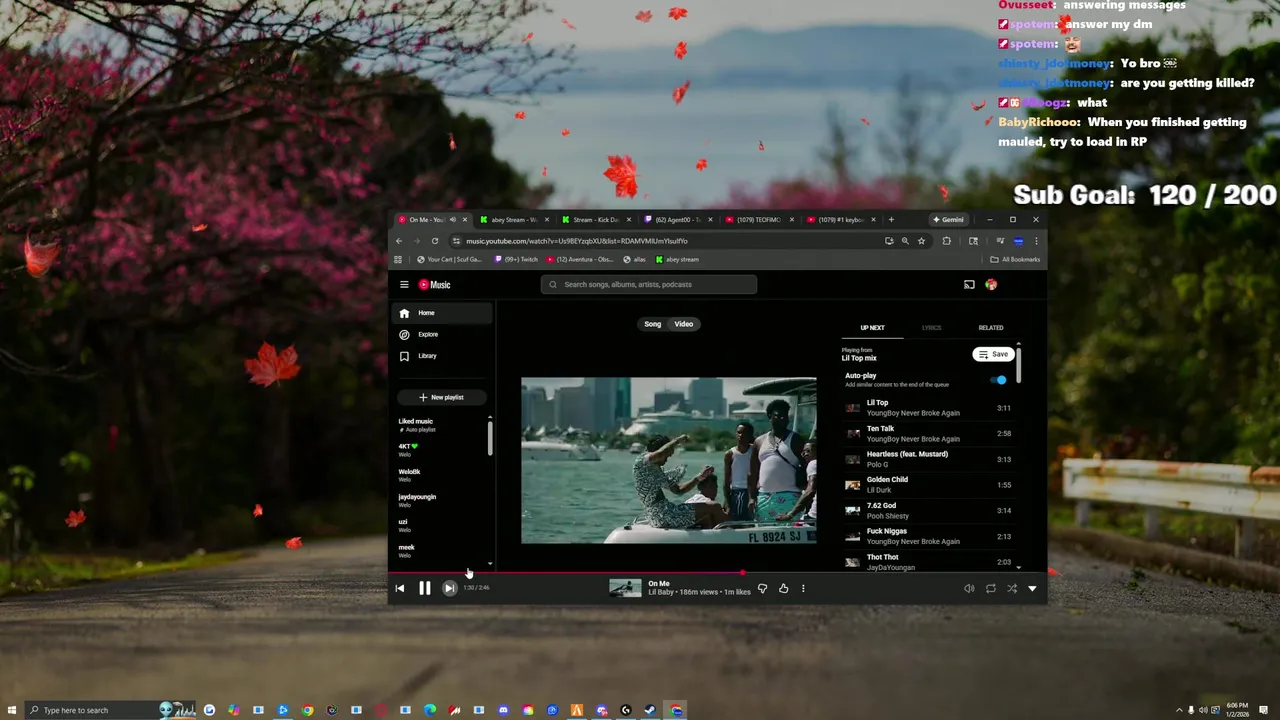Open the bookmarks bar apps grid icon

click(398, 260)
